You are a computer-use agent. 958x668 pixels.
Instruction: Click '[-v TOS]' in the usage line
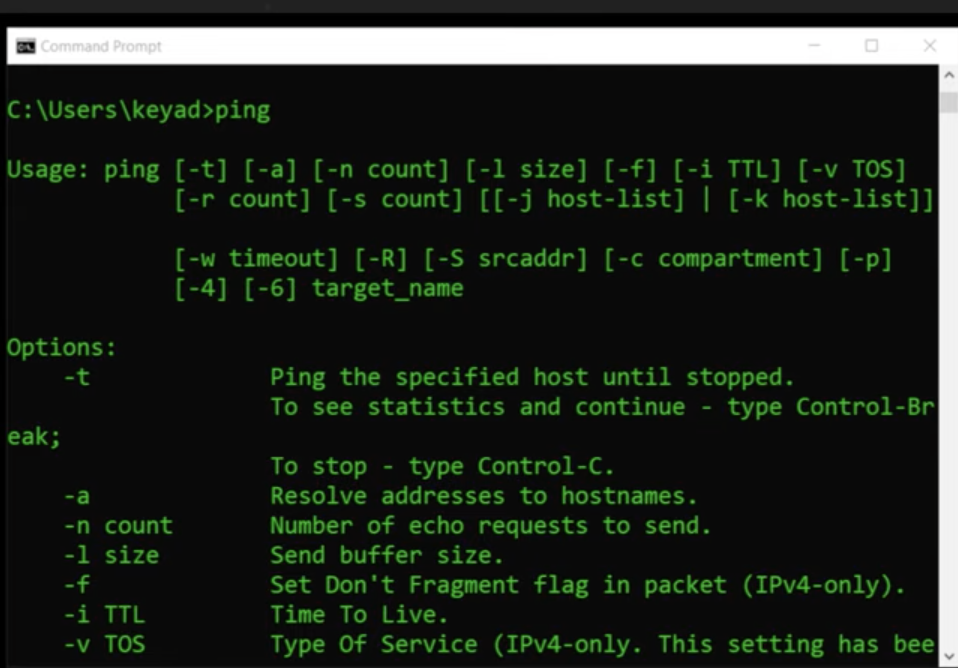pos(852,170)
